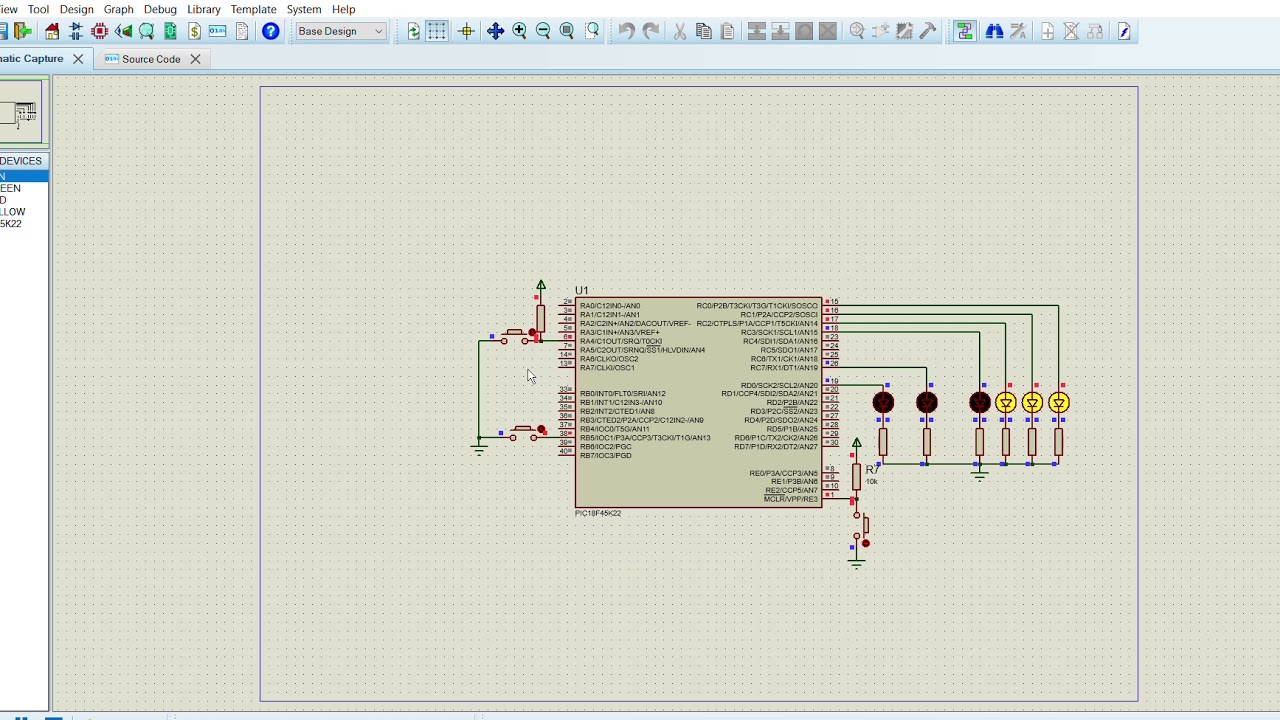
Task: Click the Zoom Out magnifier
Action: point(543,31)
